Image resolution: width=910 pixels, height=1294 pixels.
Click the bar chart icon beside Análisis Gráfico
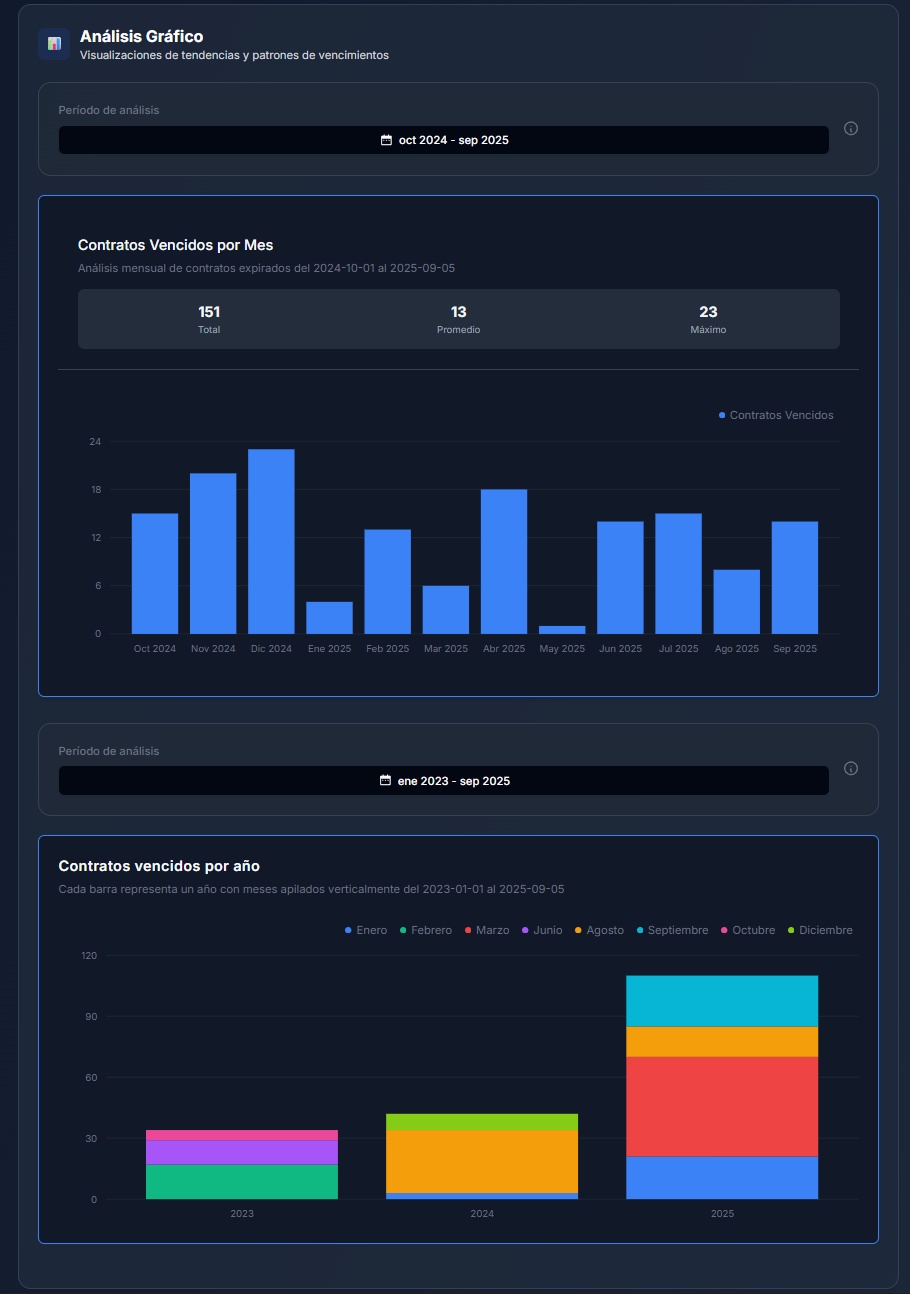pyautogui.click(x=54, y=44)
